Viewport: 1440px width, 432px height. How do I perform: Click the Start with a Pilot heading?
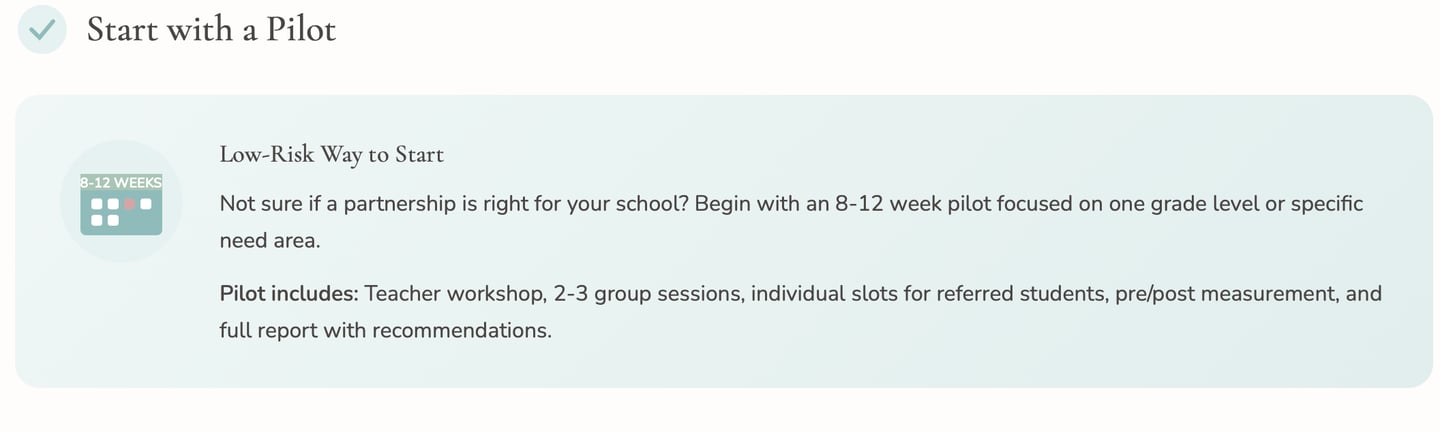click(211, 29)
